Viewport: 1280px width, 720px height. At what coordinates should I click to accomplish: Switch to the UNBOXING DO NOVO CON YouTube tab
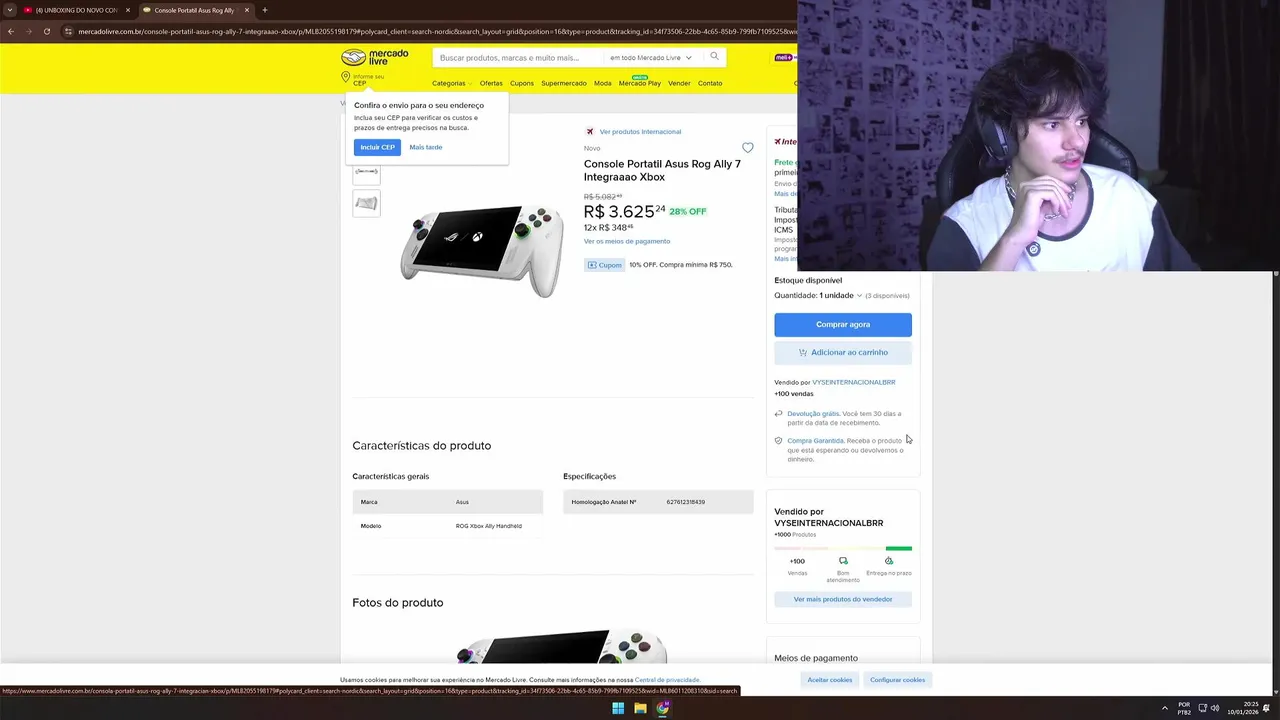77,10
